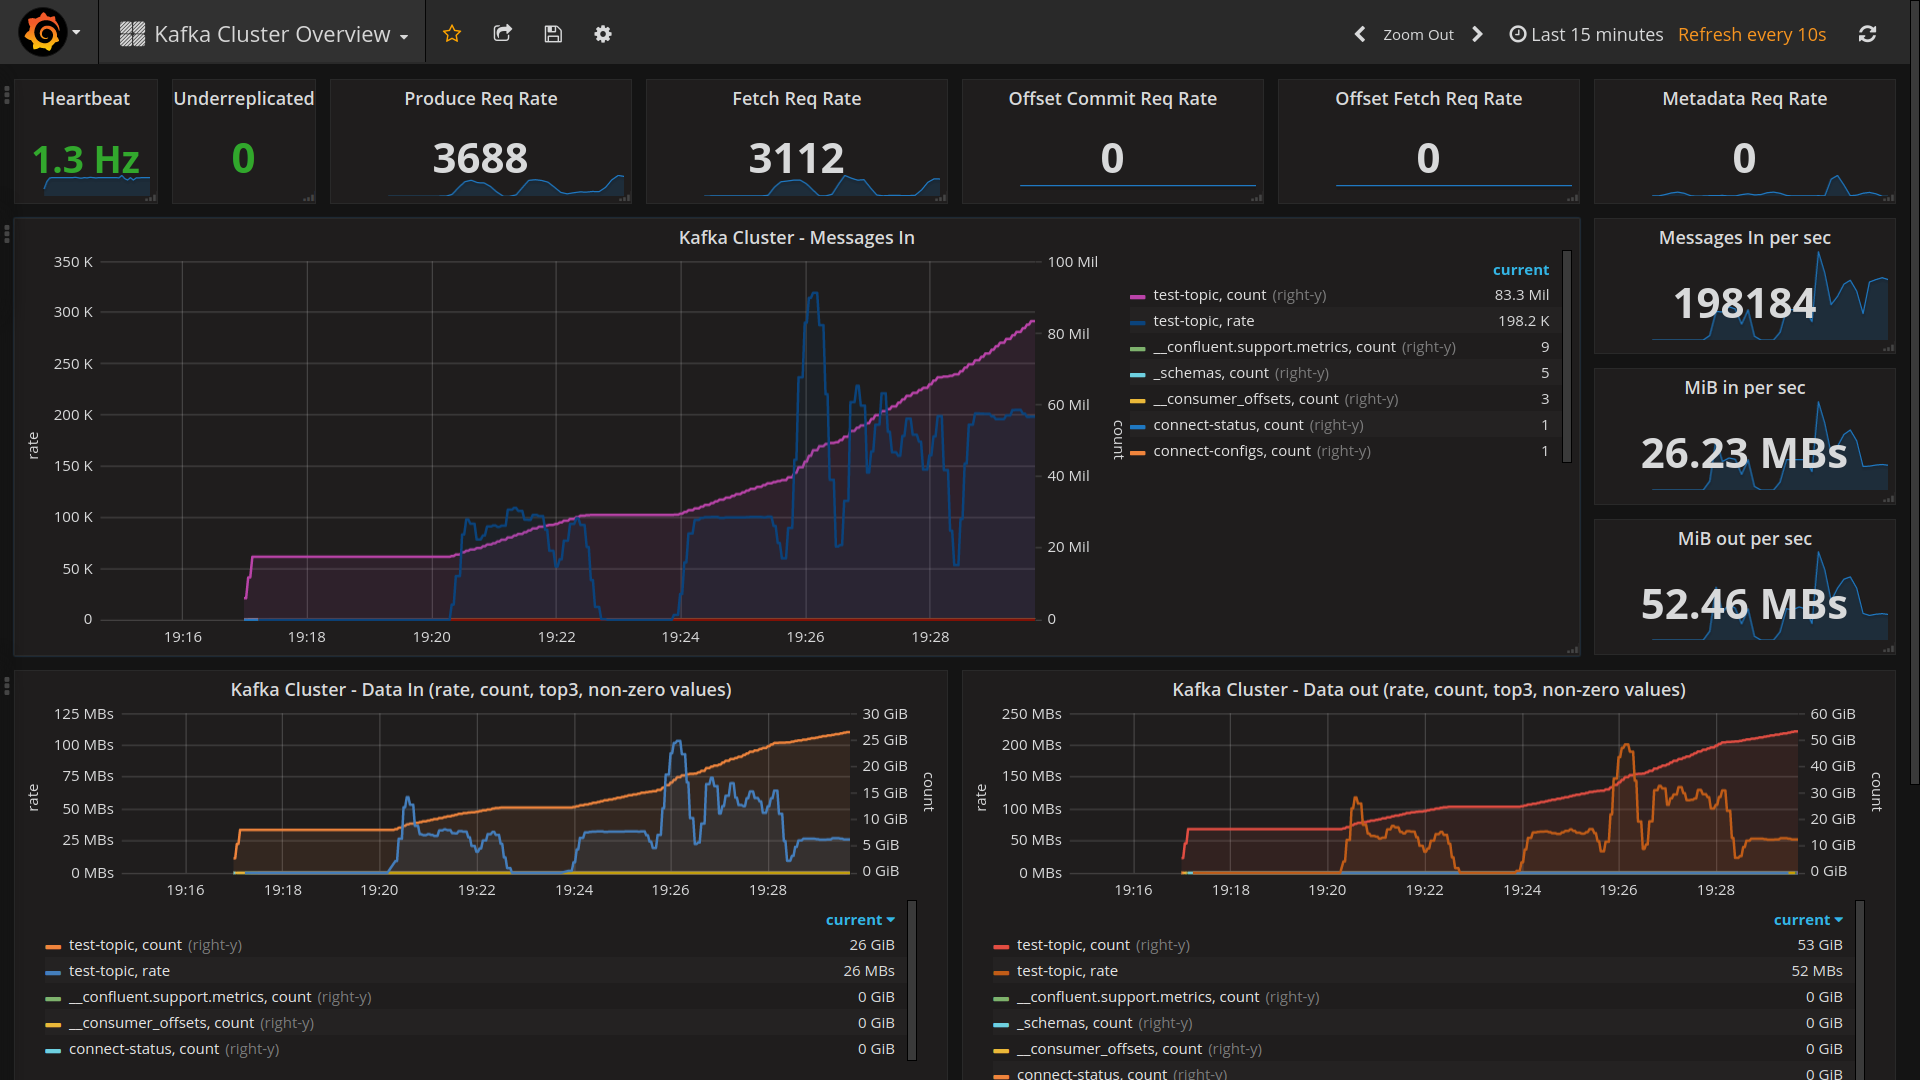Save dashboard with floppy disk icon
1920x1080 pixels.
tap(553, 34)
